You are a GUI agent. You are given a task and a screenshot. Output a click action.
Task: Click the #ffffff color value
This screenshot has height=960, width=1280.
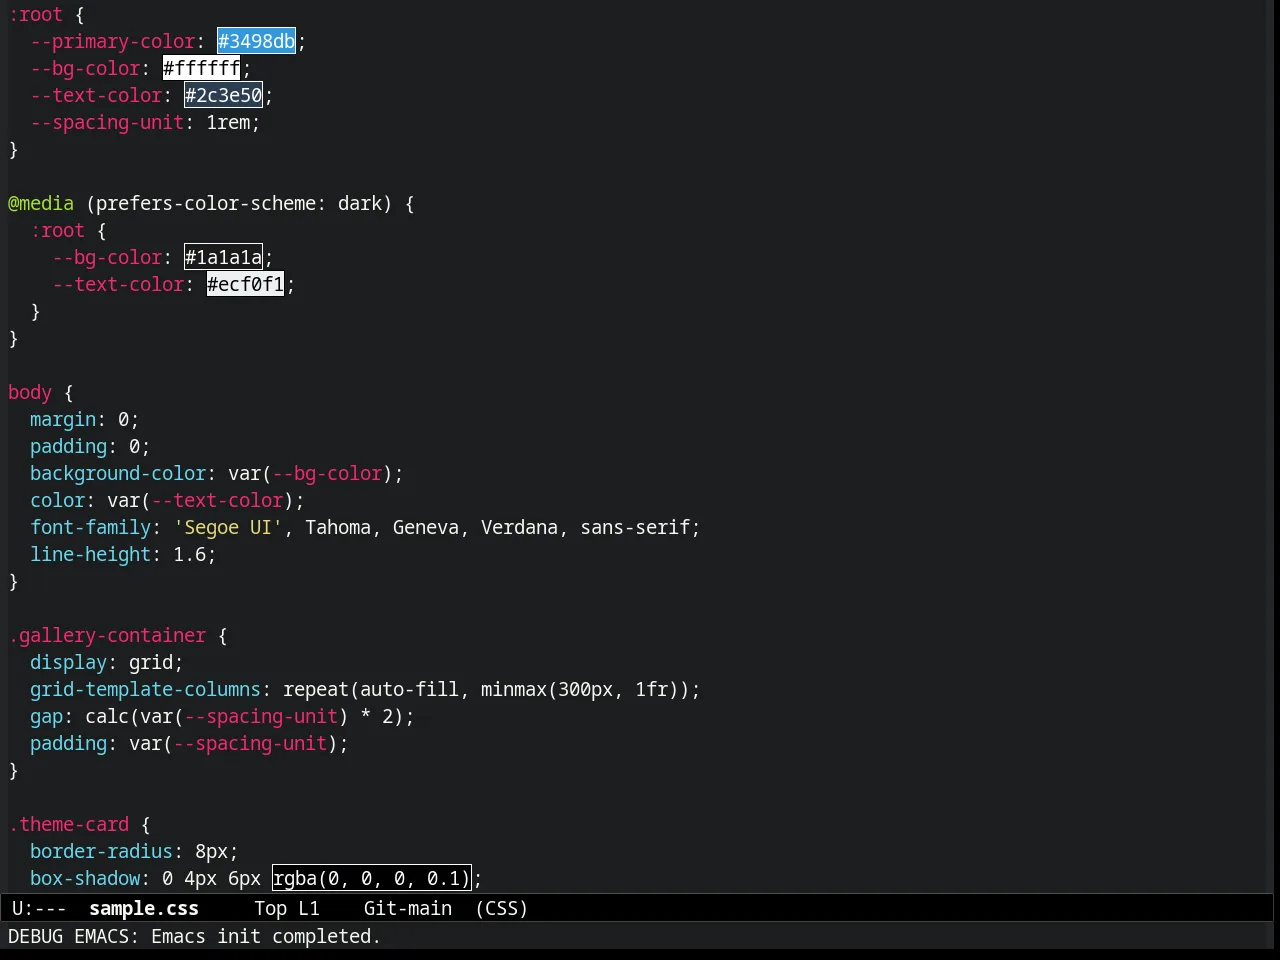201,68
